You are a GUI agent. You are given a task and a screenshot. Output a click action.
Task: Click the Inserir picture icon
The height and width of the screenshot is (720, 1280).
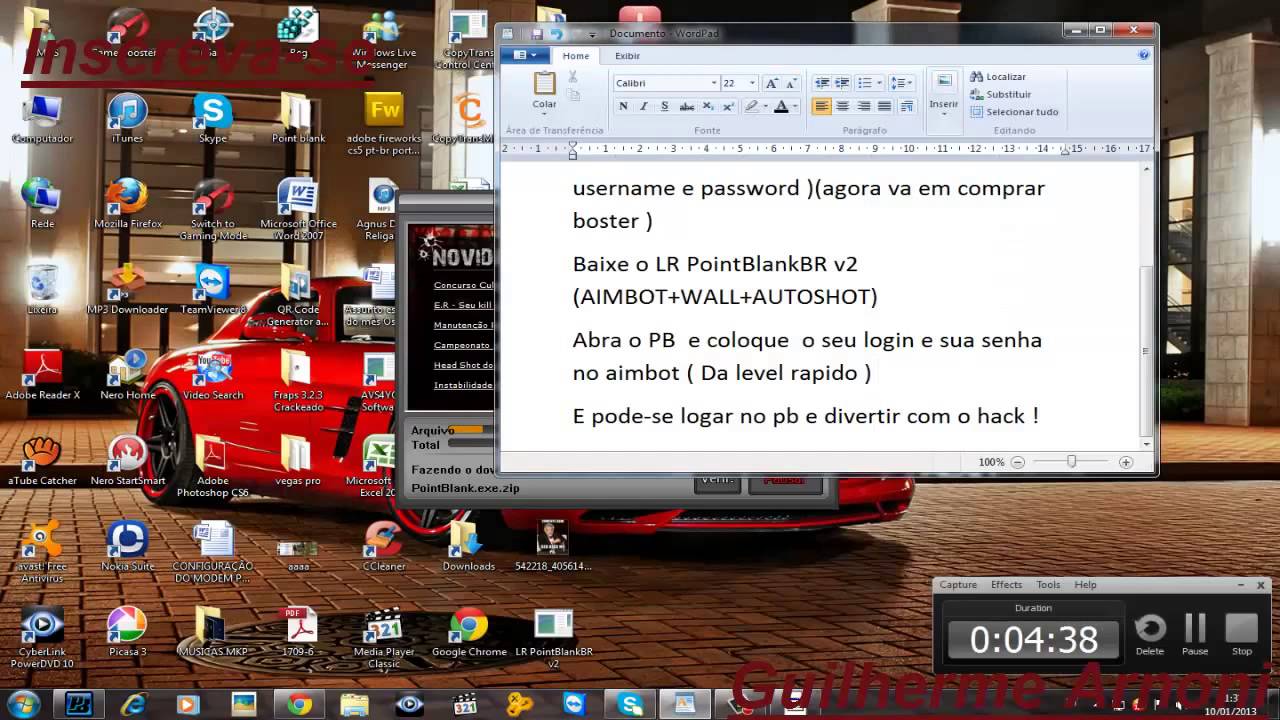pos(943,82)
